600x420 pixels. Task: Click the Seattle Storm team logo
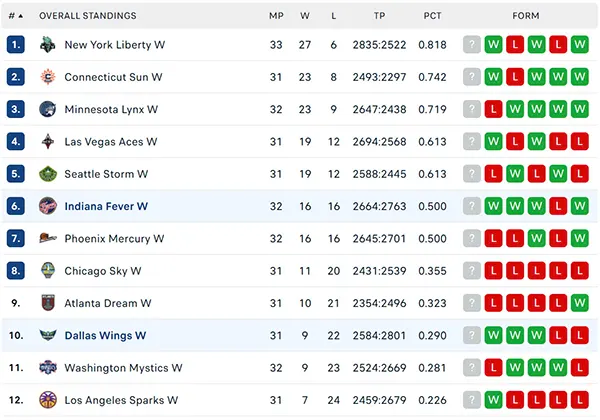[48, 174]
